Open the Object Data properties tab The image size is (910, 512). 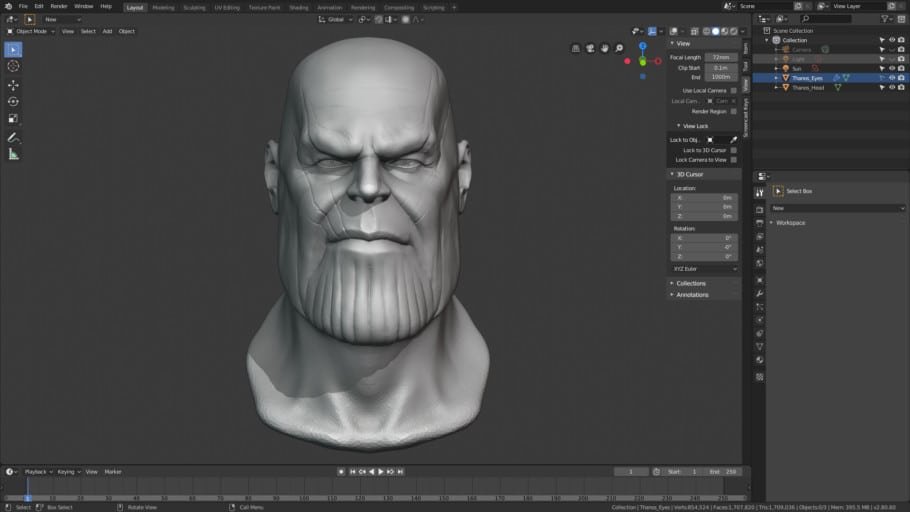click(x=760, y=347)
